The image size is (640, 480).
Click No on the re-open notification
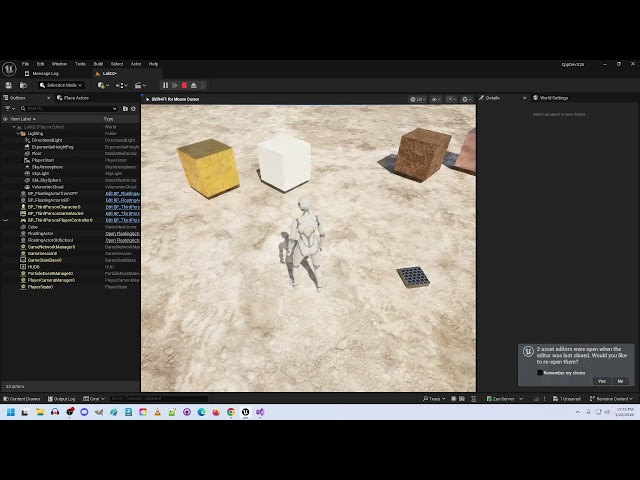click(x=620, y=381)
